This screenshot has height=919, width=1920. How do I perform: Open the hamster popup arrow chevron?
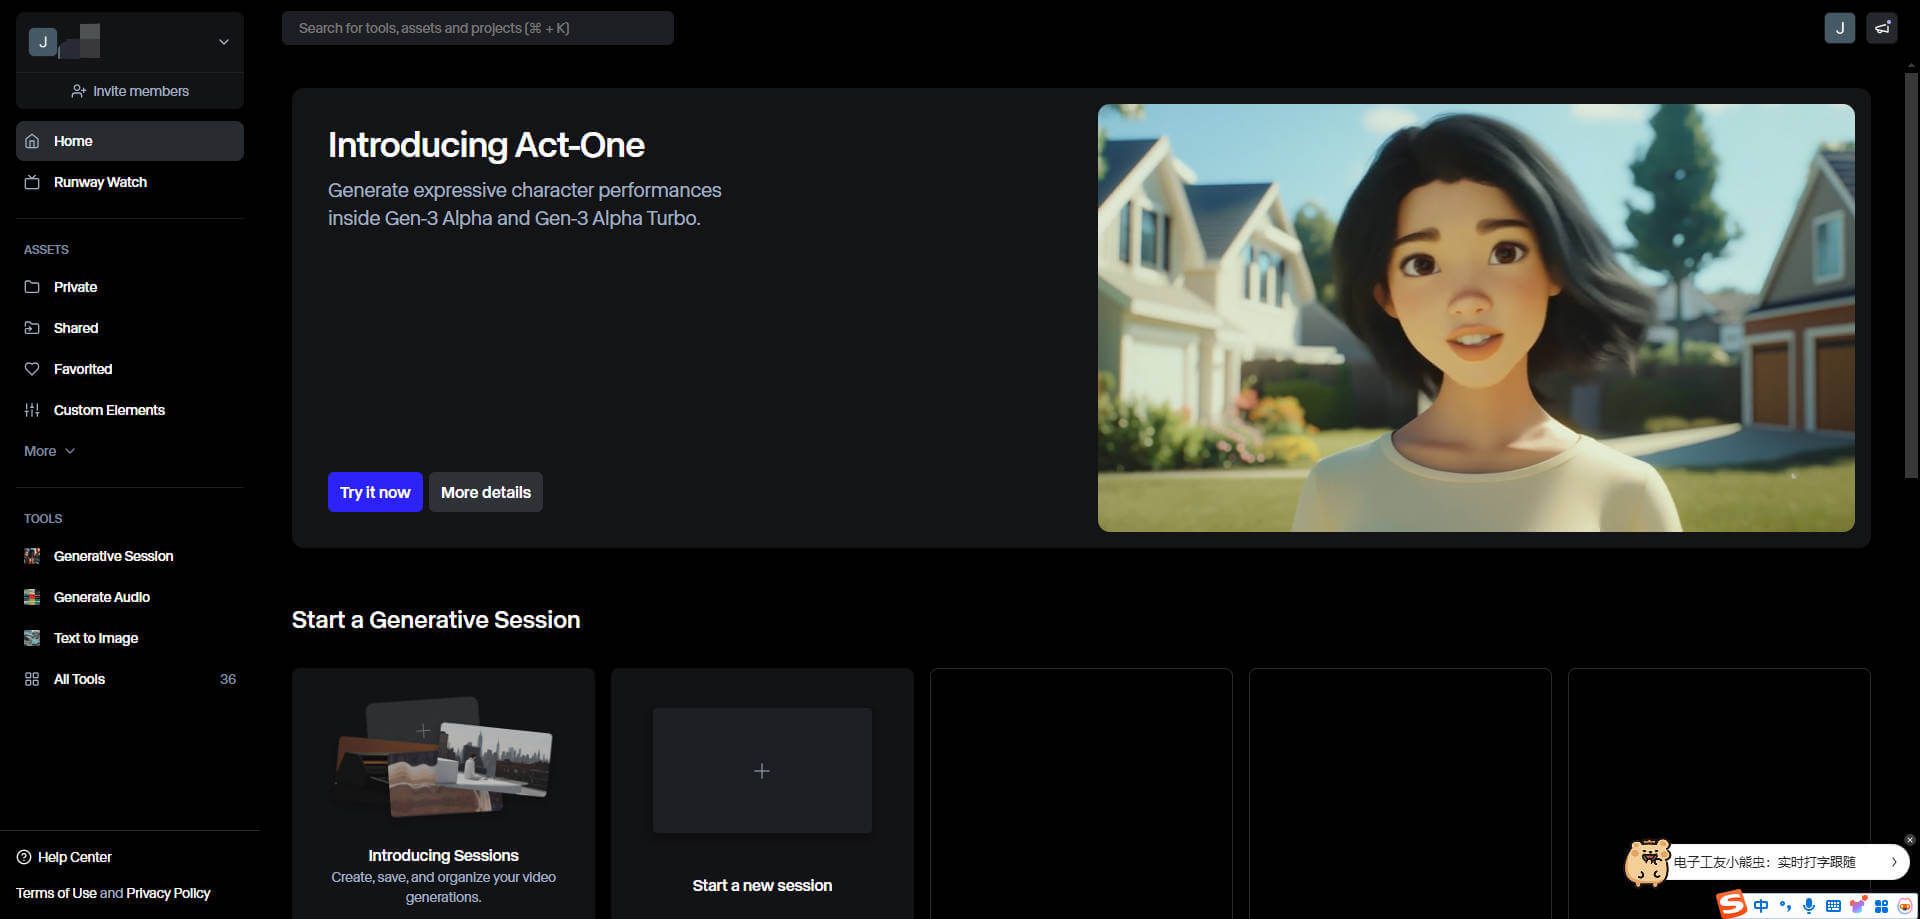point(1893,862)
